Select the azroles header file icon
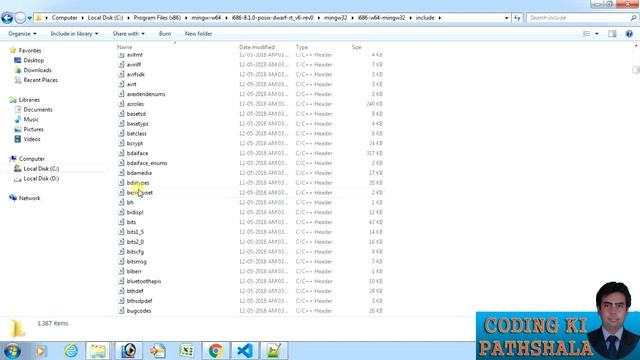This screenshot has height=360, width=640. tap(121, 104)
